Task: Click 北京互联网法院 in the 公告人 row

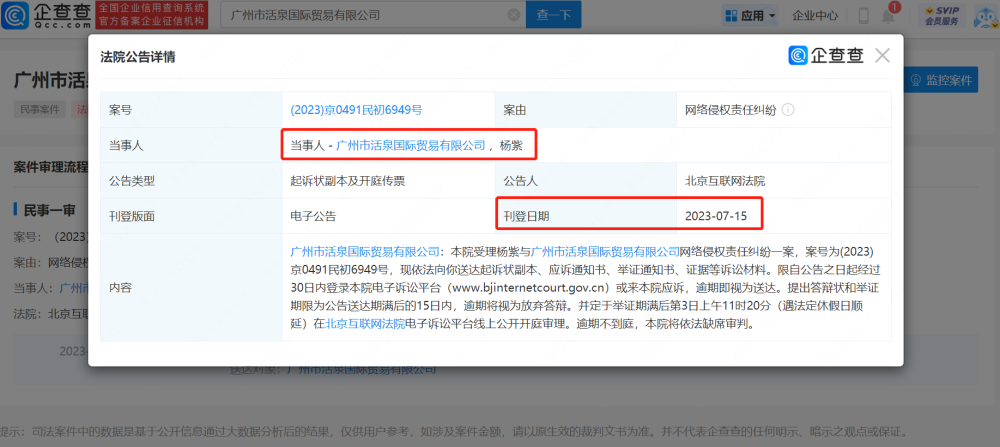Action: coord(725,180)
